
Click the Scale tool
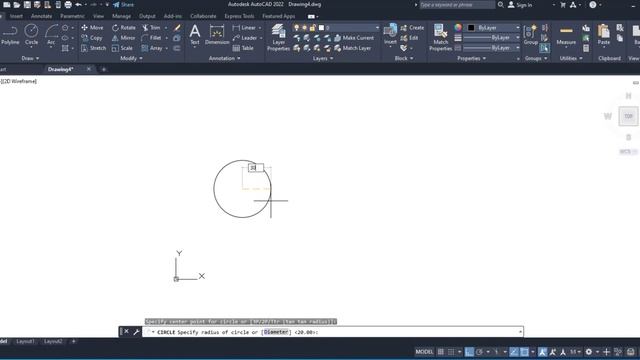point(122,48)
